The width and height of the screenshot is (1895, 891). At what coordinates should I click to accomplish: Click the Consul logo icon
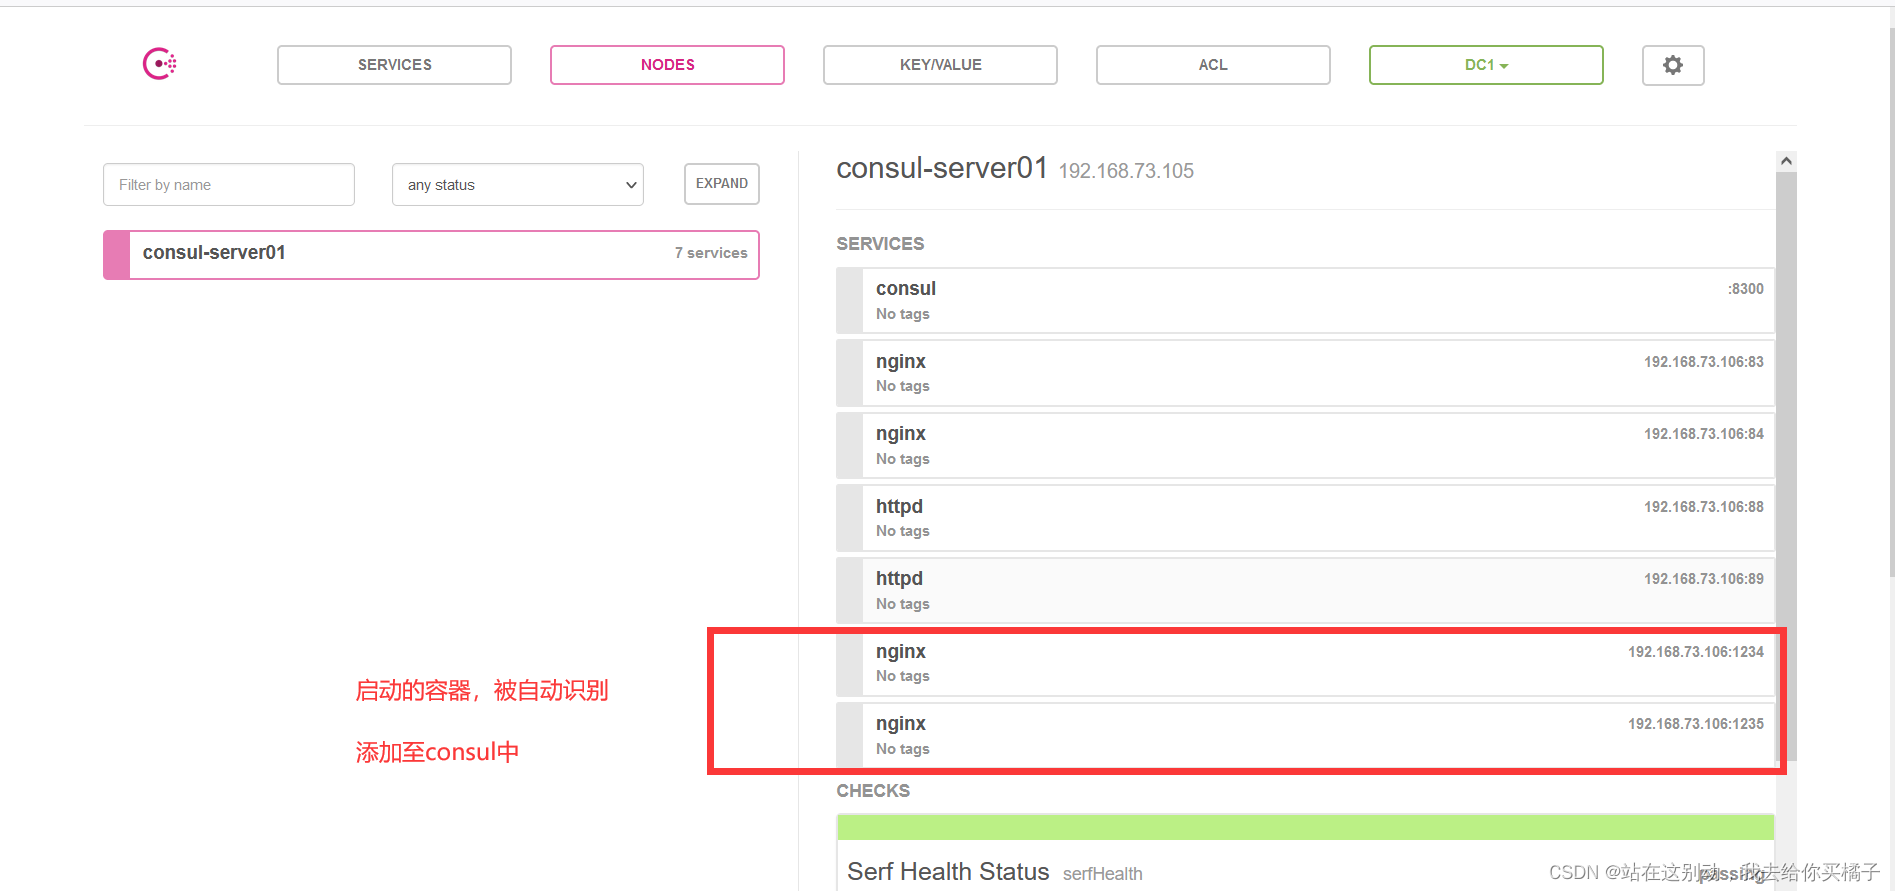160,64
